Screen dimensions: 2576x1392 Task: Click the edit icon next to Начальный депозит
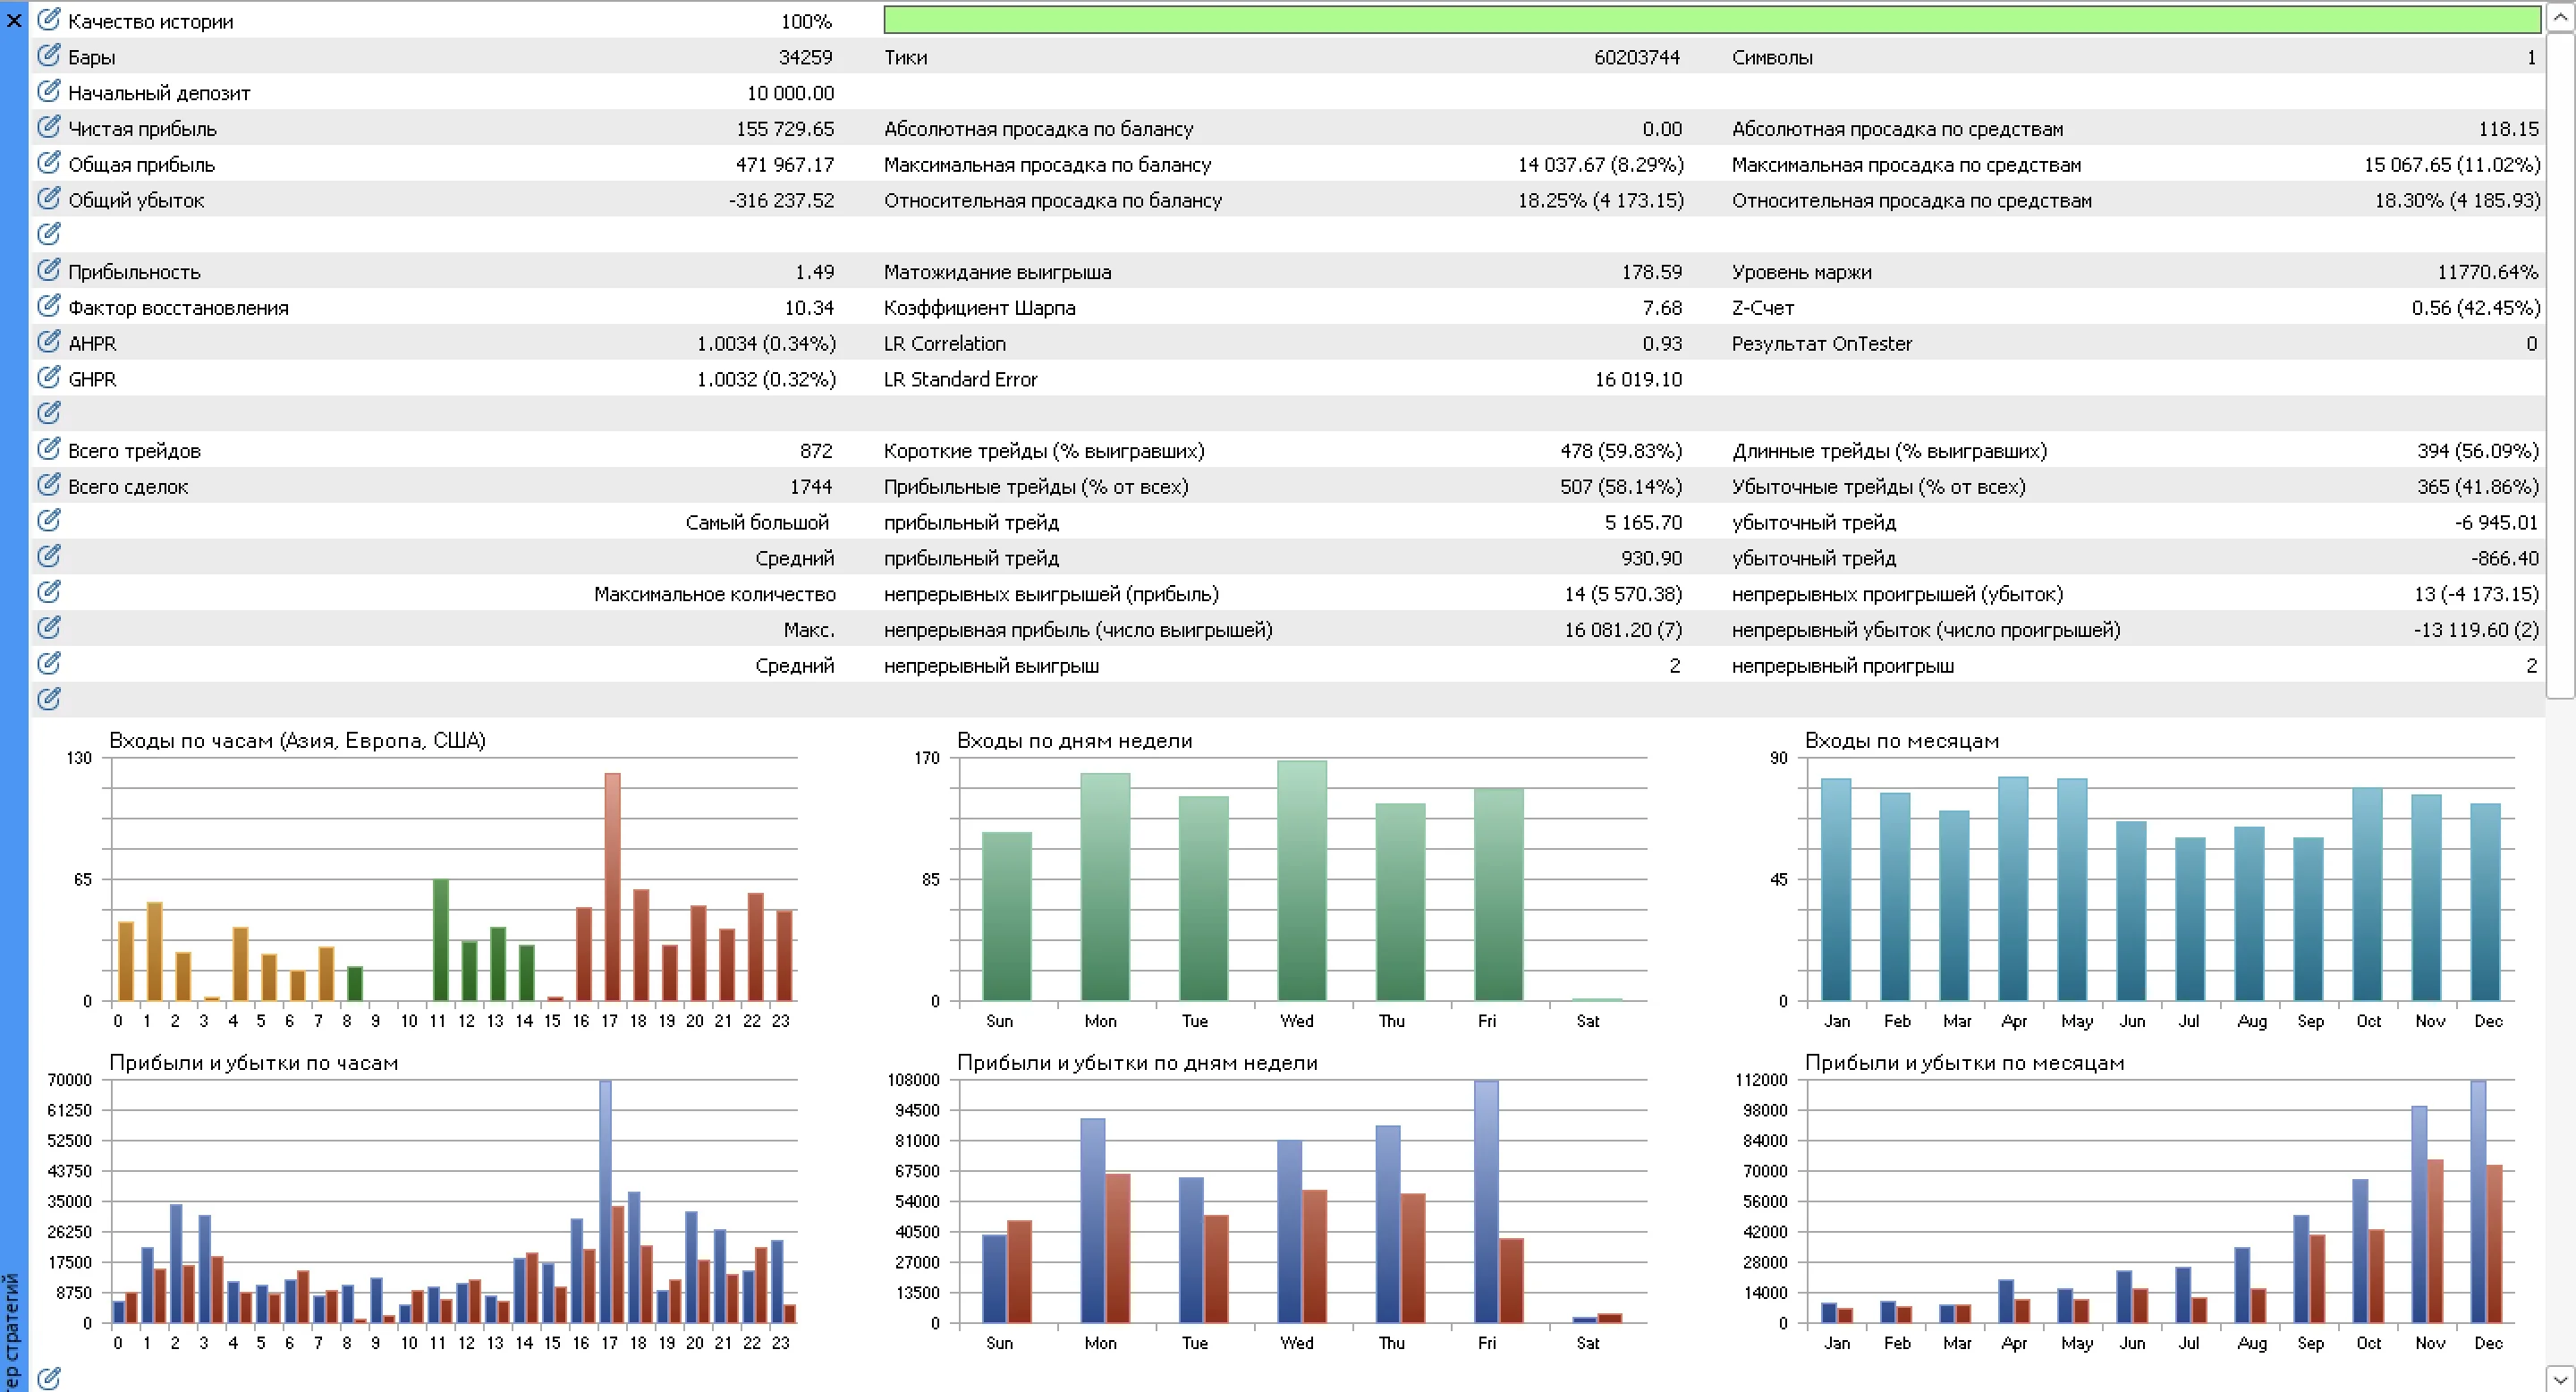tap(49, 92)
